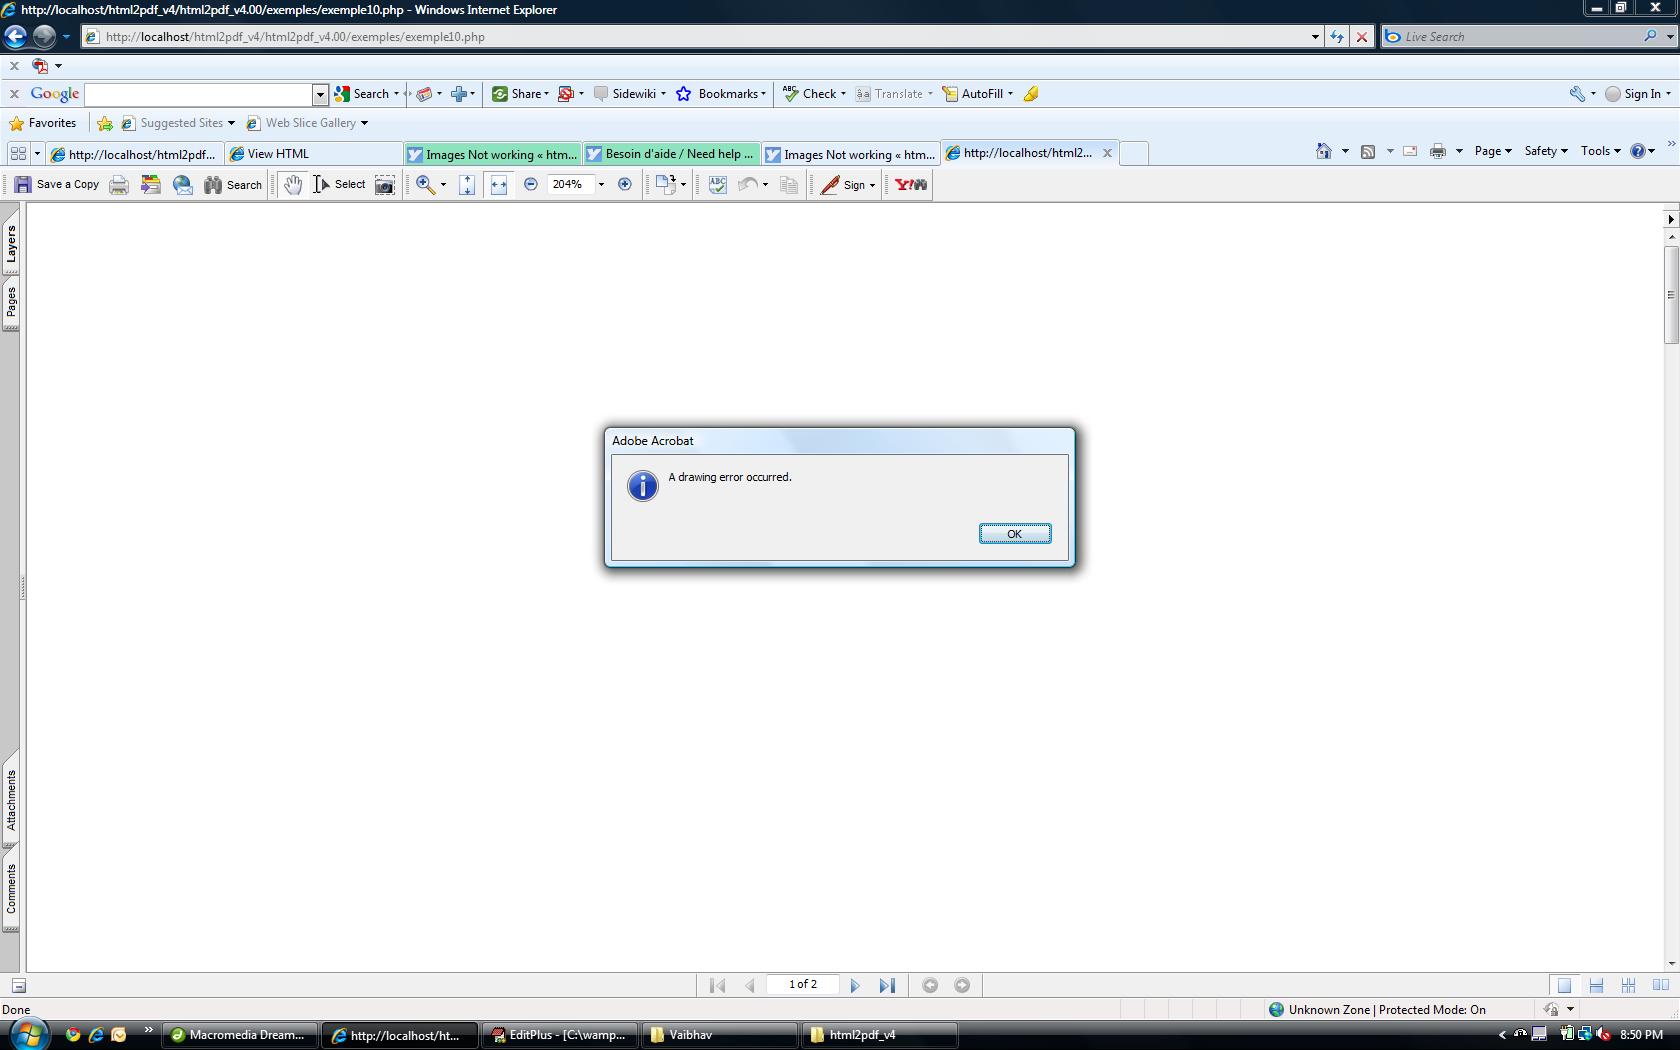Click the Snapshot camera tool

click(385, 185)
